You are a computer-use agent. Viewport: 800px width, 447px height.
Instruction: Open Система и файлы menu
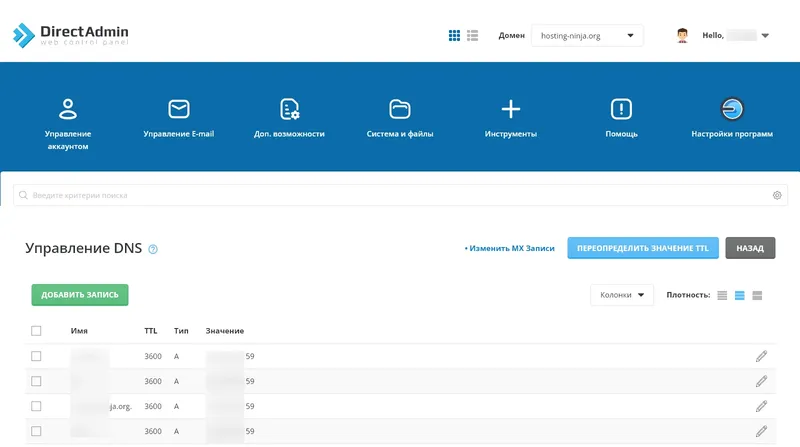click(x=400, y=118)
